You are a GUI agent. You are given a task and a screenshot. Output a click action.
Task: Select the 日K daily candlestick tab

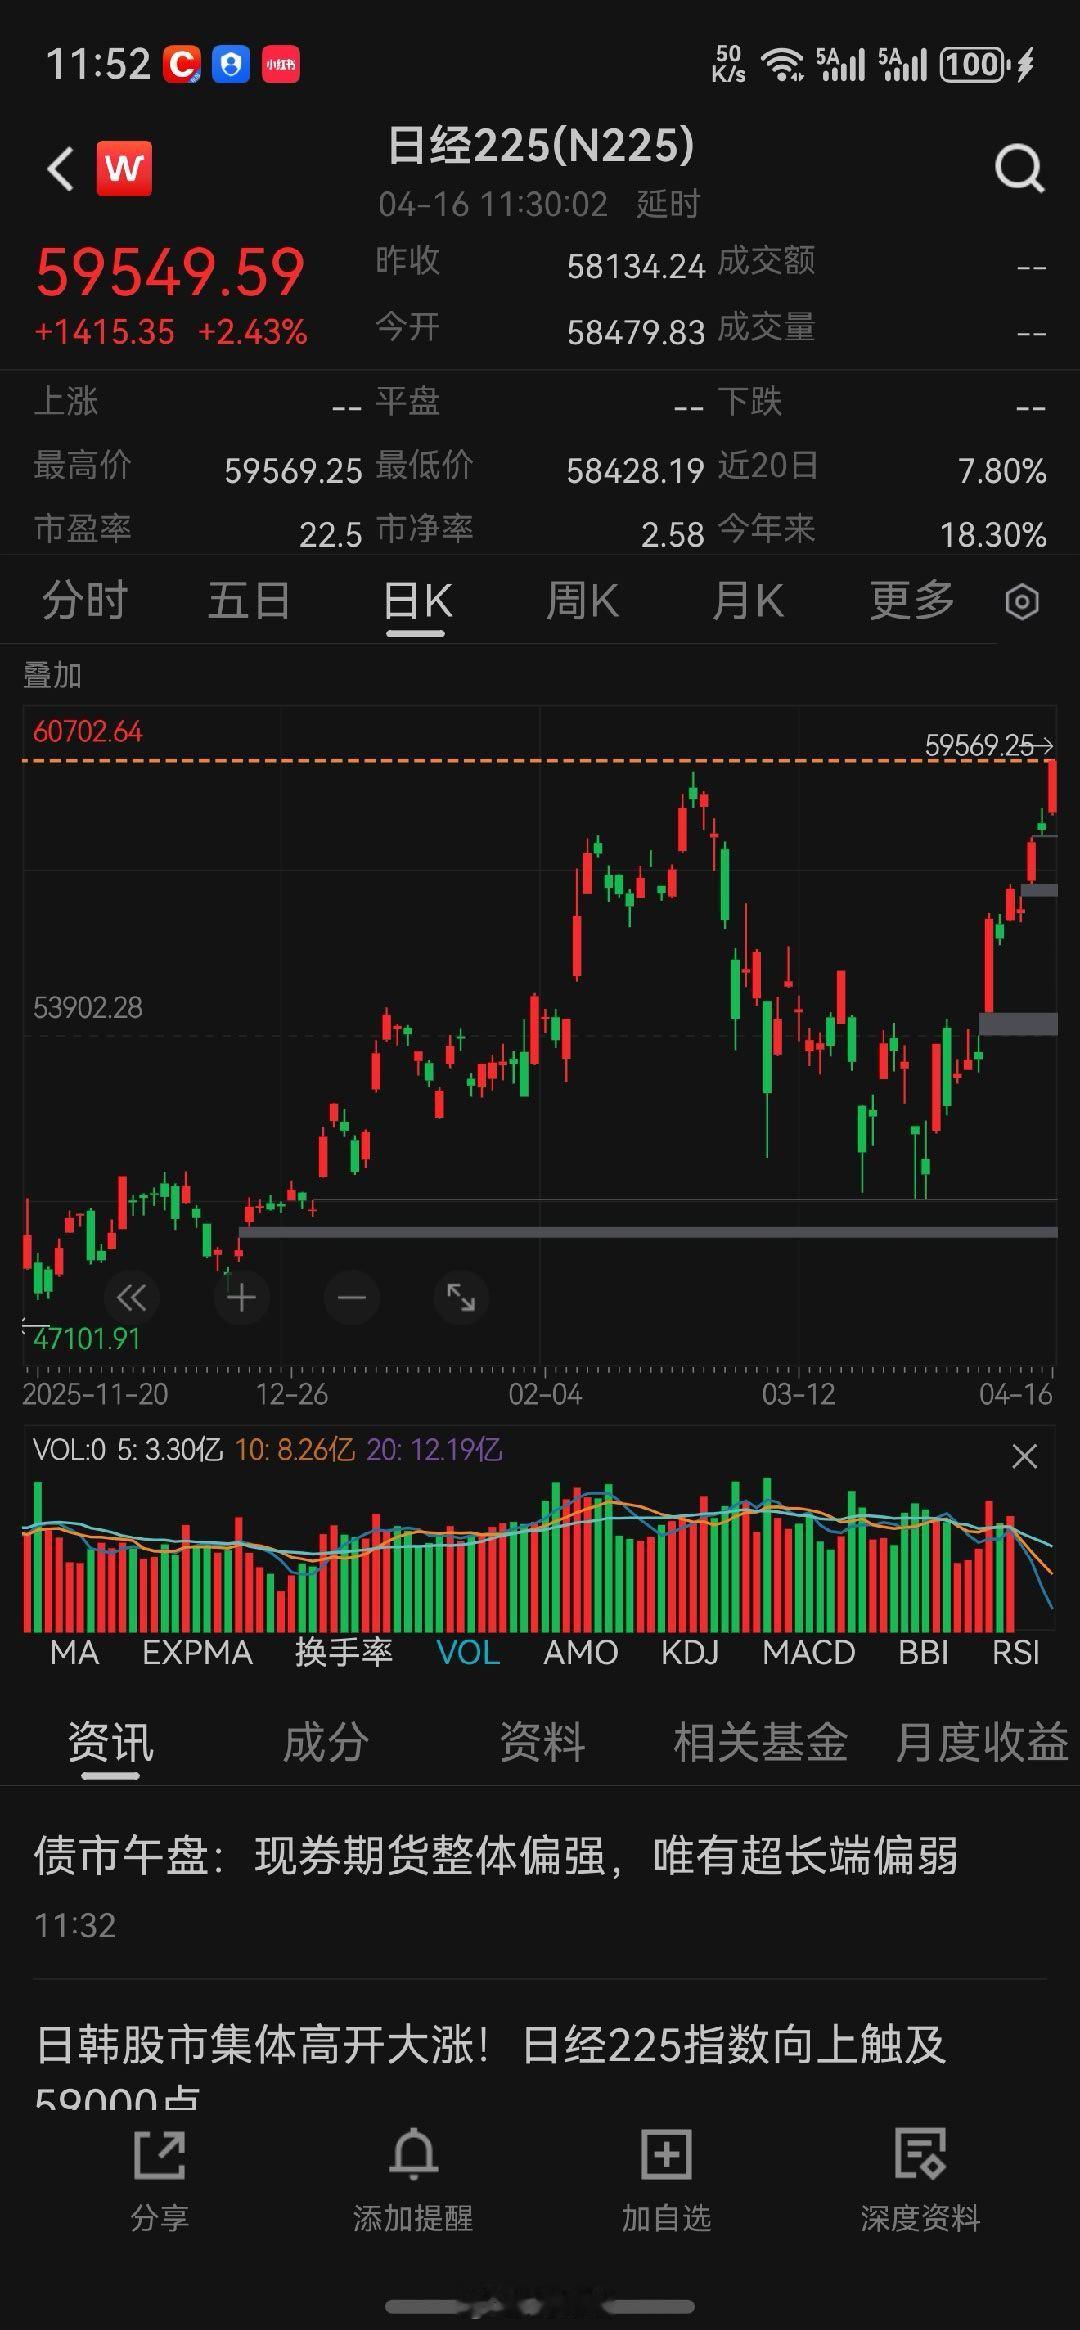click(x=417, y=602)
